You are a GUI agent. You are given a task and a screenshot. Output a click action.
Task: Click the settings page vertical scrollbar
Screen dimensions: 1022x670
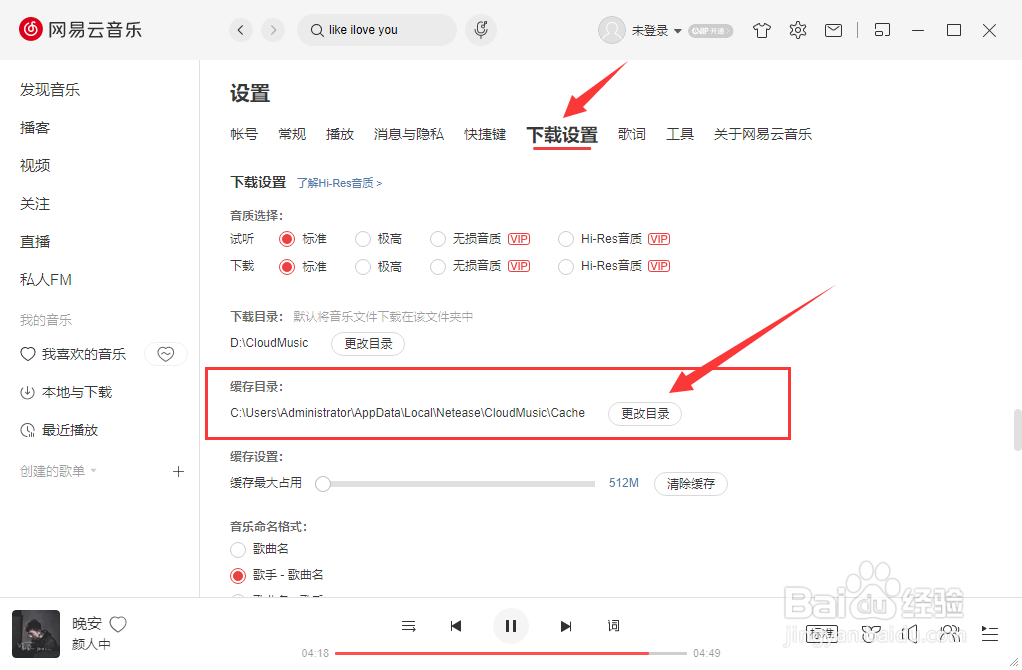[x=1017, y=430]
